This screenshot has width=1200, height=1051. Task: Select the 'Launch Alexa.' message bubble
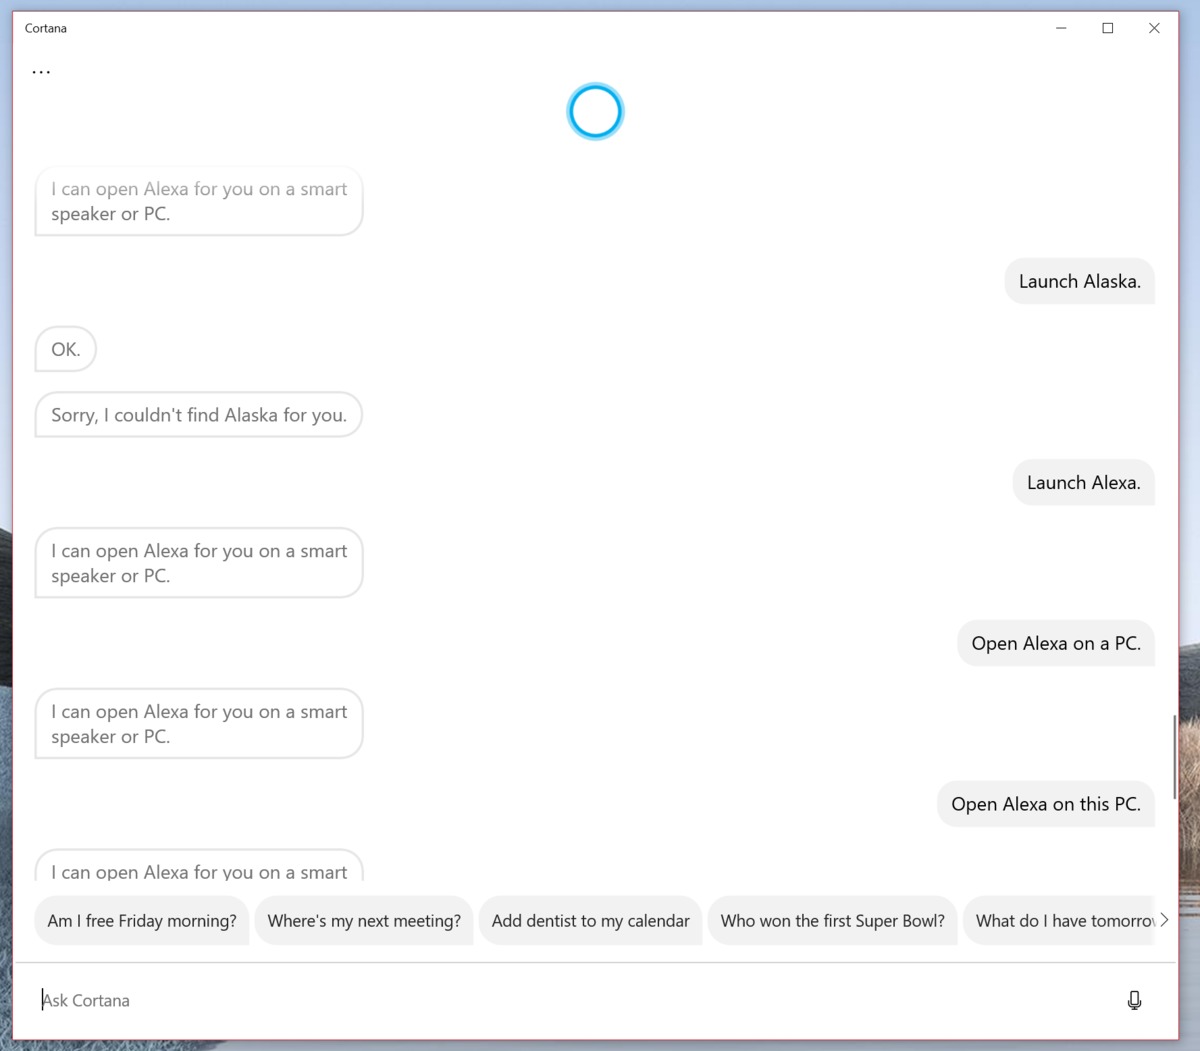(x=1083, y=483)
